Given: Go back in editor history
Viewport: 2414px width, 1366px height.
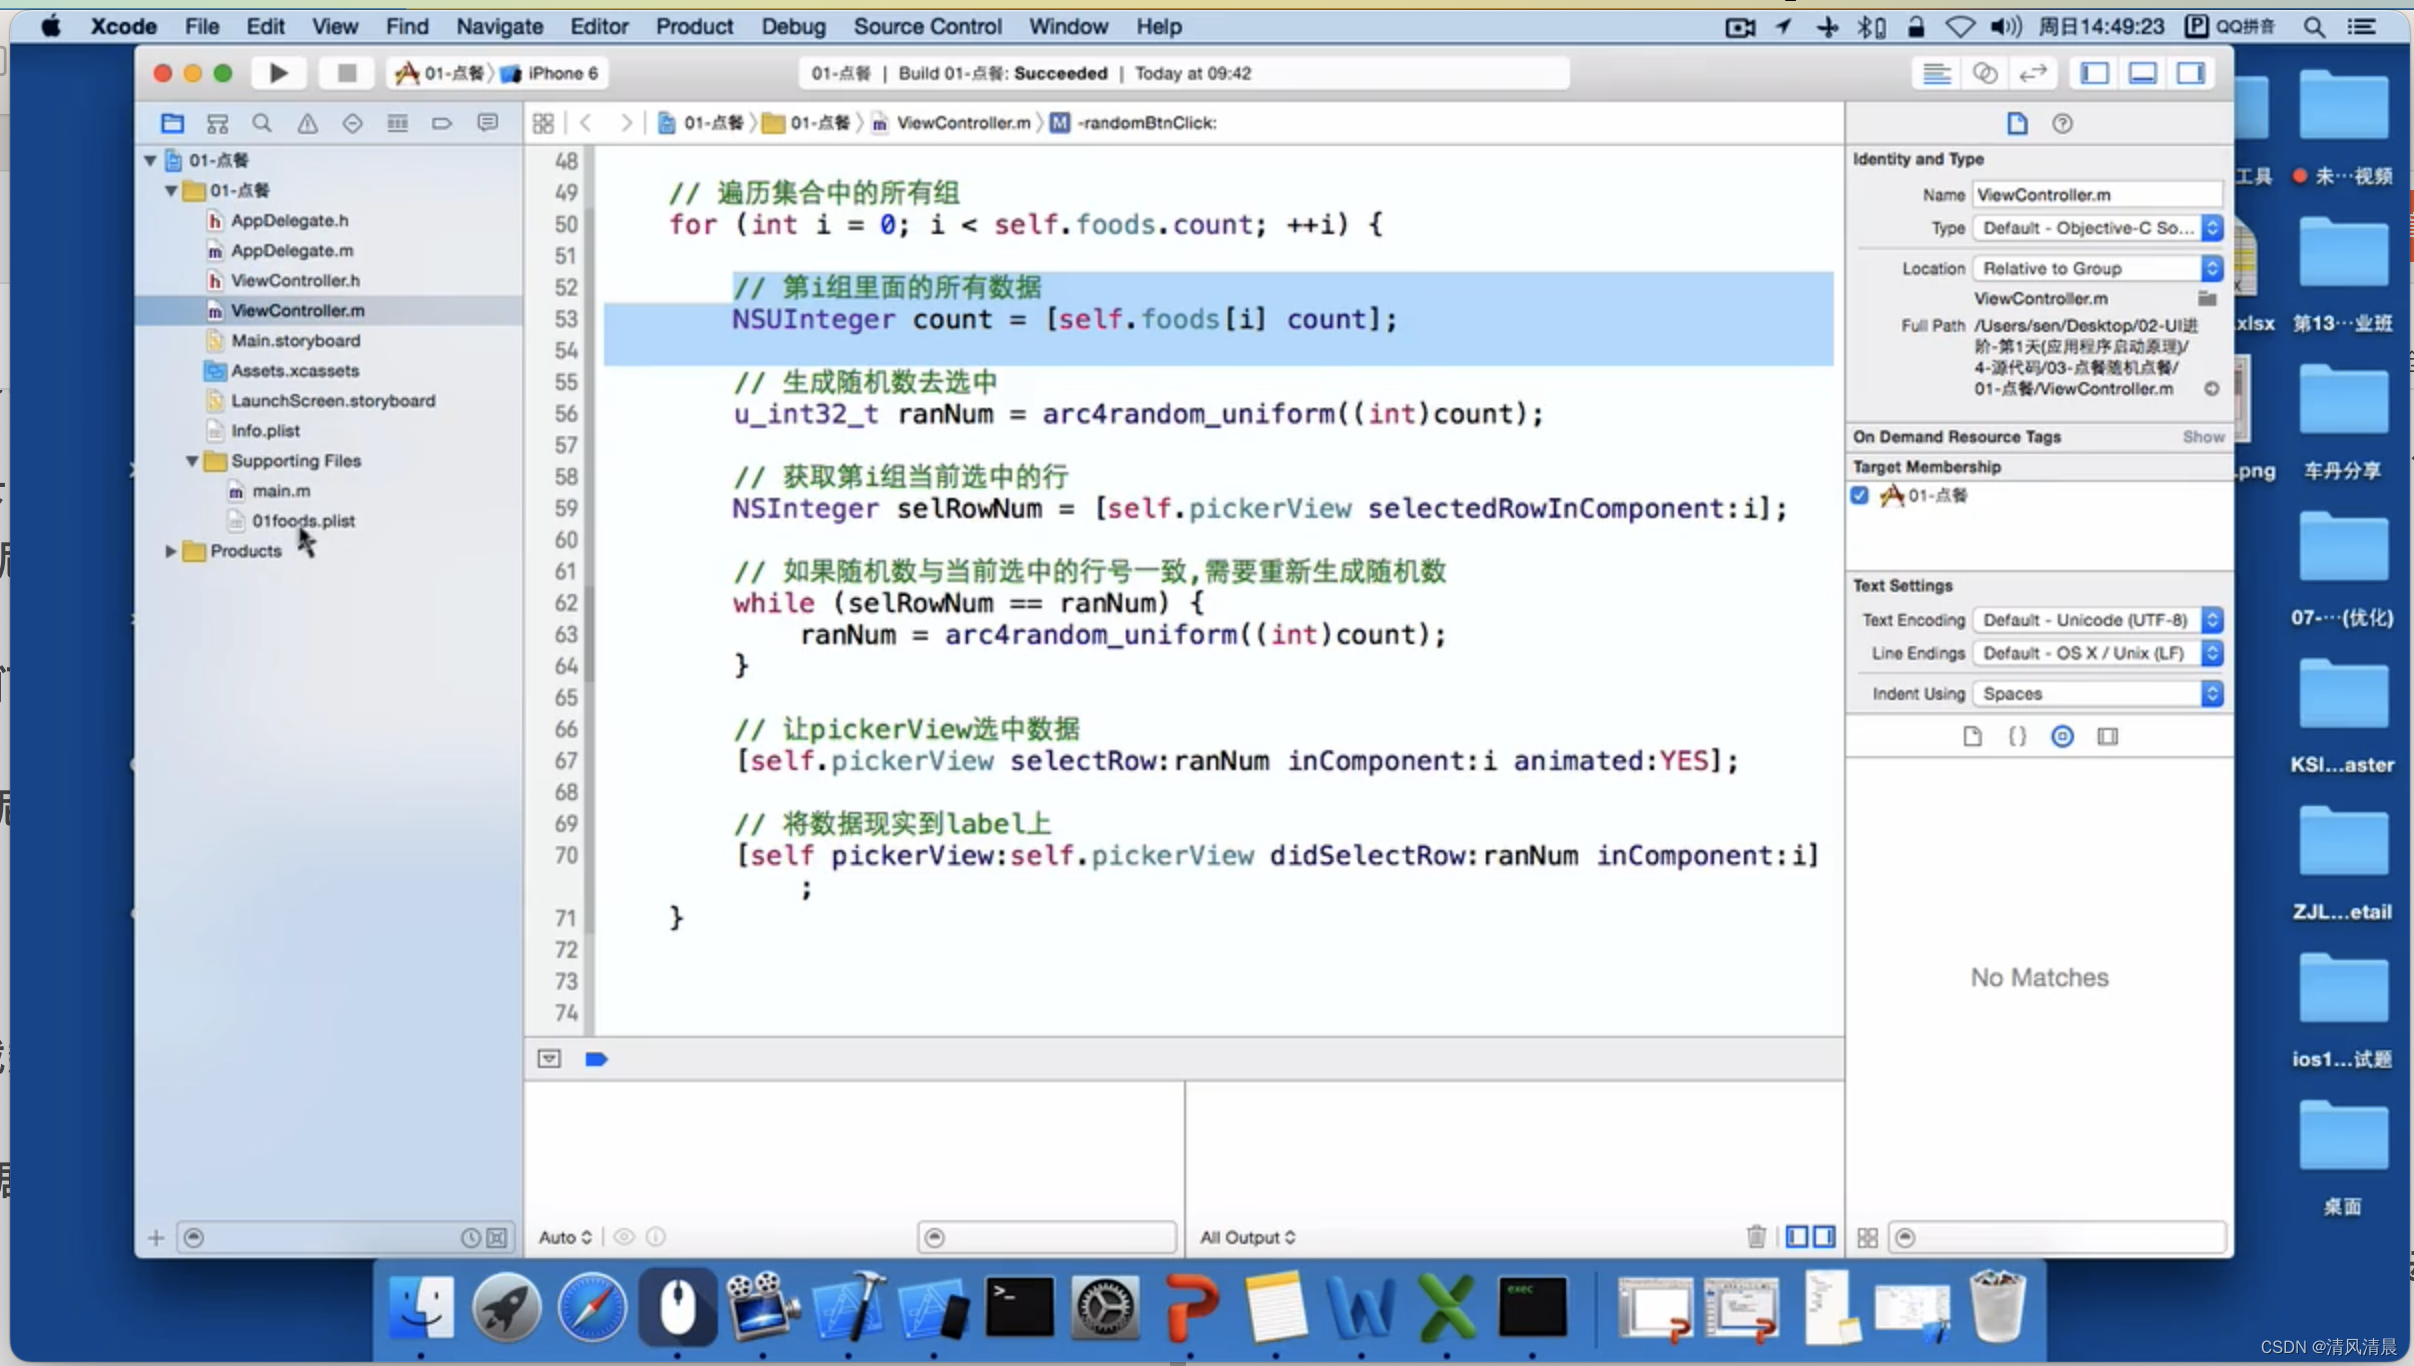Looking at the screenshot, I should coord(586,123).
